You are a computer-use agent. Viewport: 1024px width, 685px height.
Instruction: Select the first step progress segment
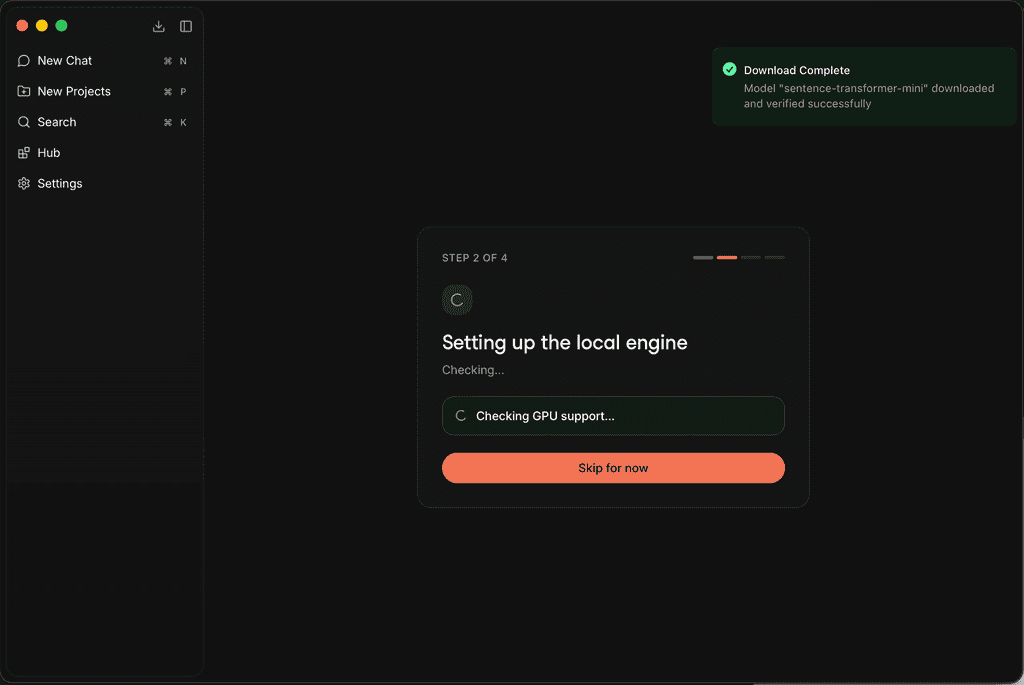tap(703, 258)
